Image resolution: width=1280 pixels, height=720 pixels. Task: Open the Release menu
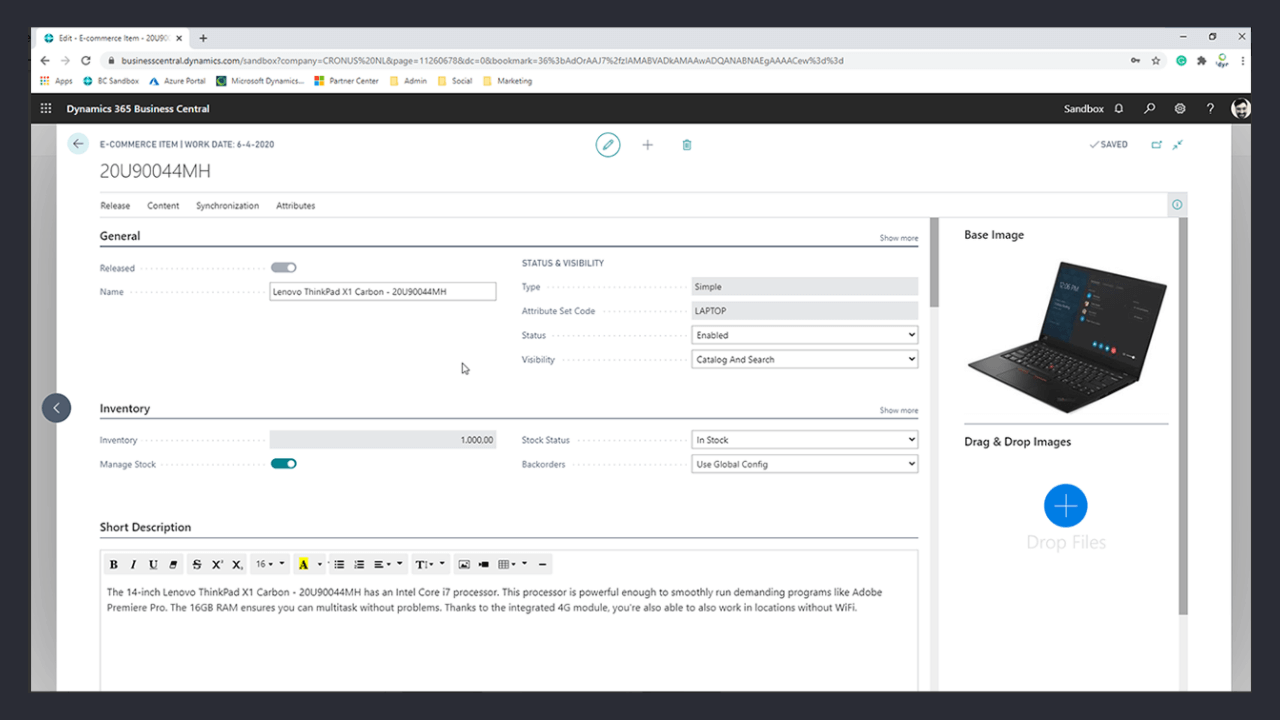pos(115,206)
